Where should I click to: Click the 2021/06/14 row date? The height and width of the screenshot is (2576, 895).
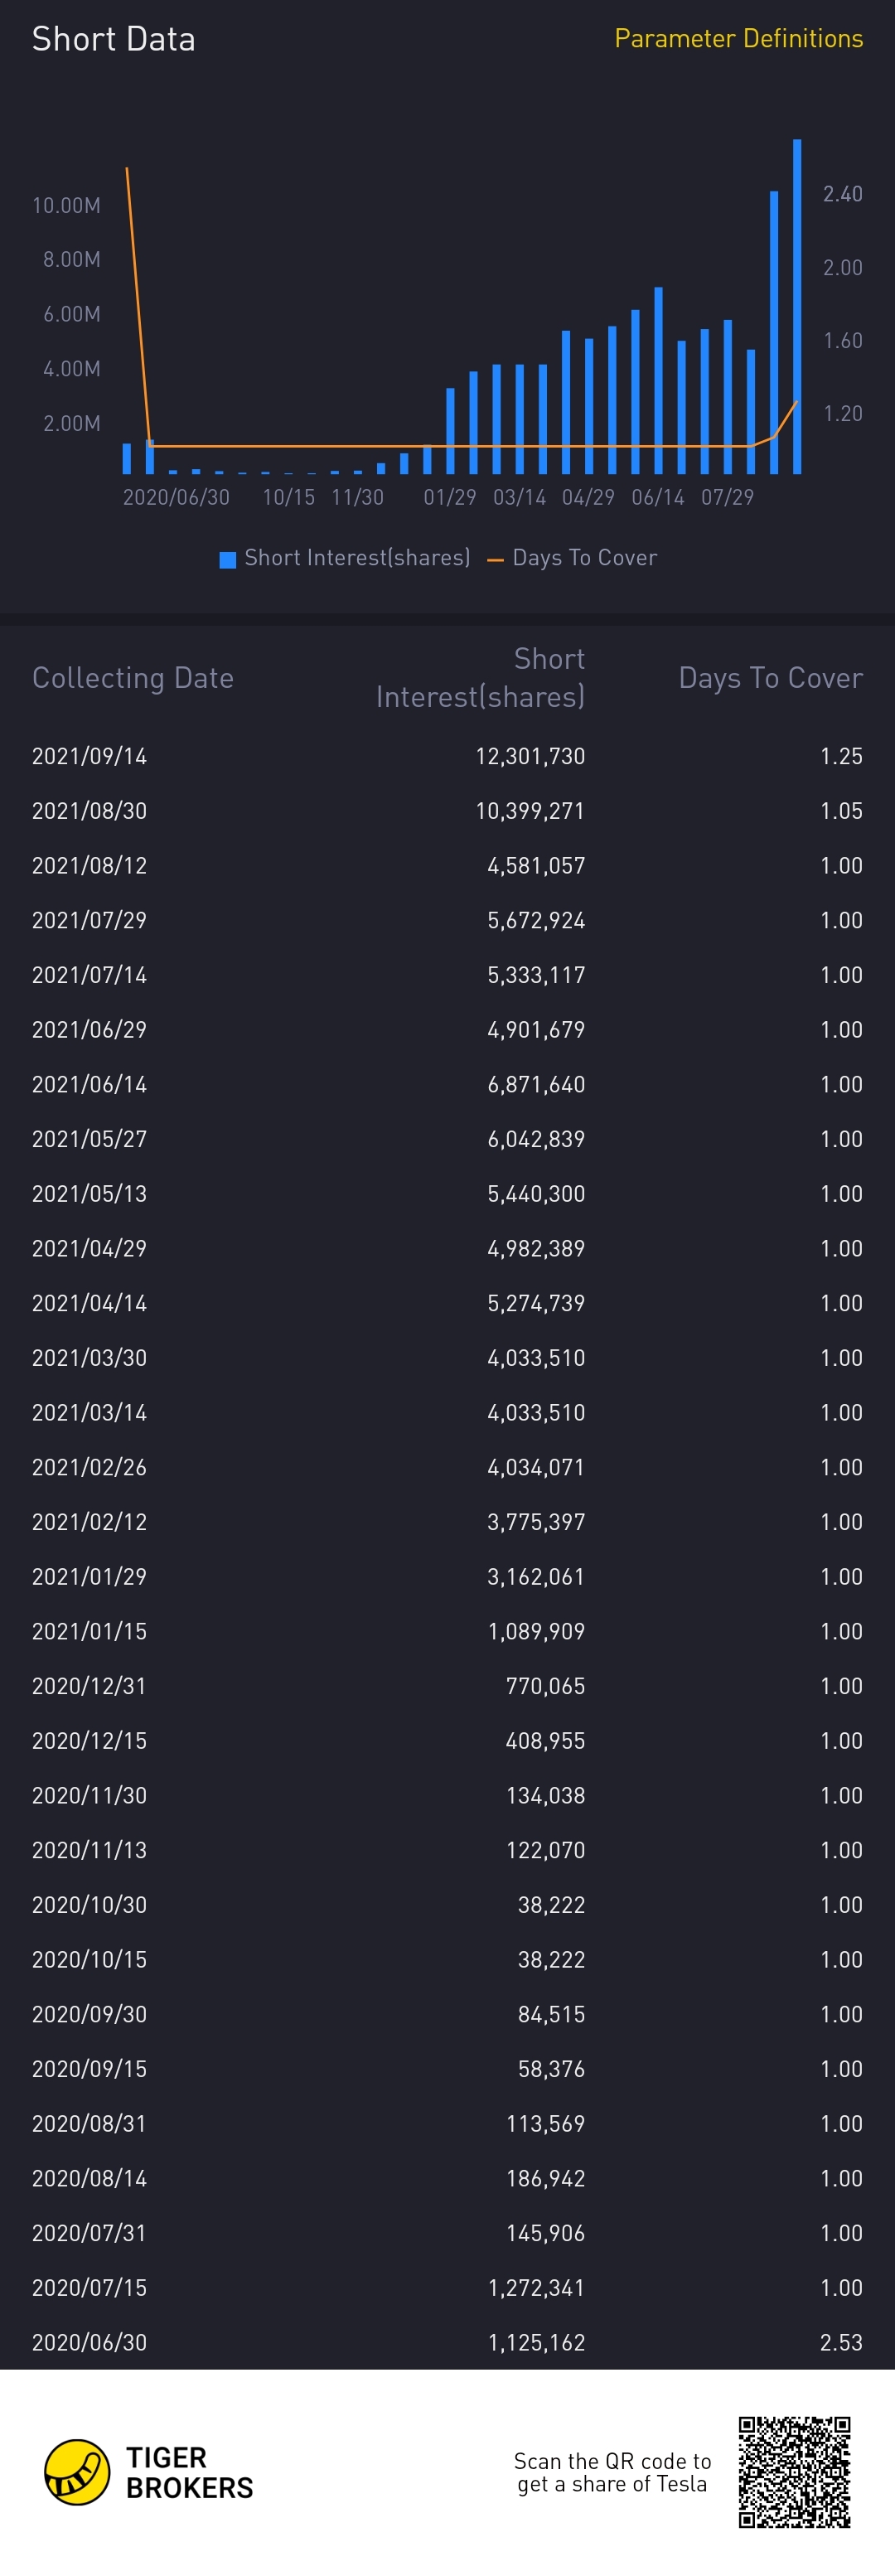89,1084
